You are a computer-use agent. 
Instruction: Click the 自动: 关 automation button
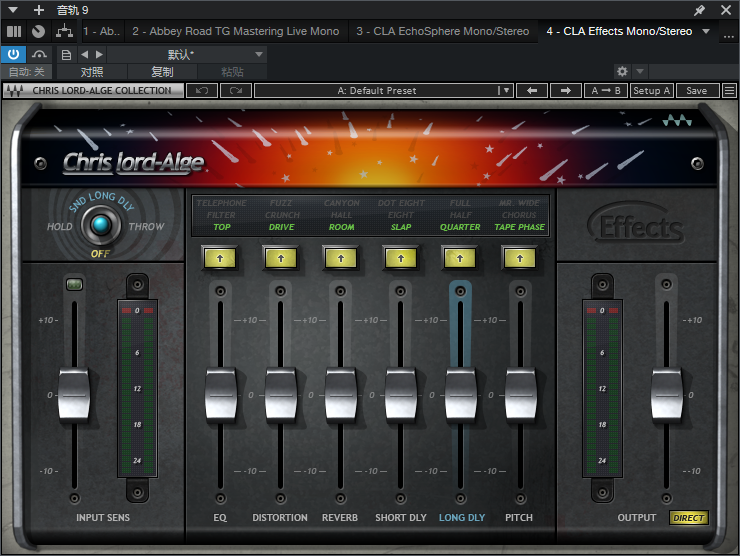(x=26, y=72)
